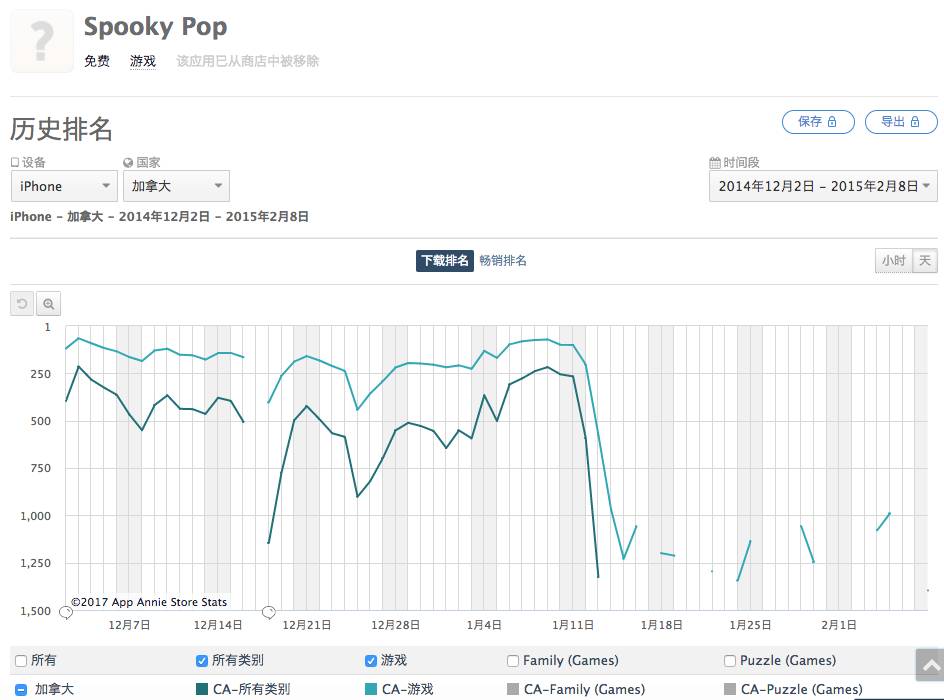Uncheck the 游戏 checkbox
Screen dimensions: 944x700
point(371,661)
